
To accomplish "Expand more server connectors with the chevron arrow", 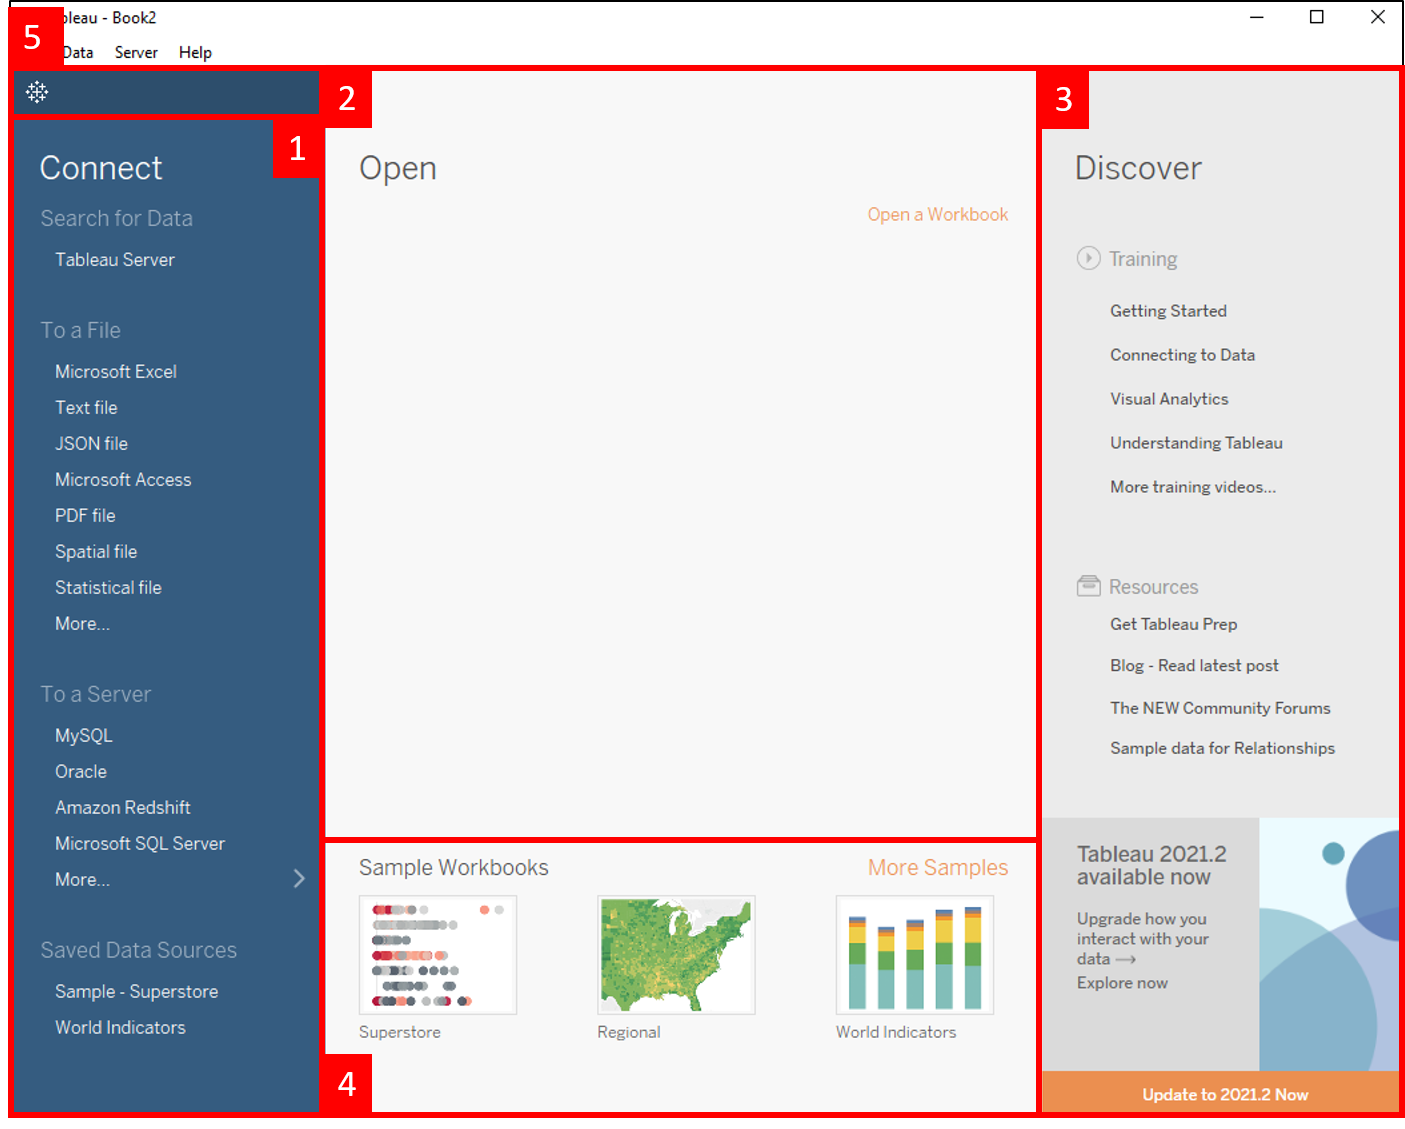I will [x=299, y=878].
